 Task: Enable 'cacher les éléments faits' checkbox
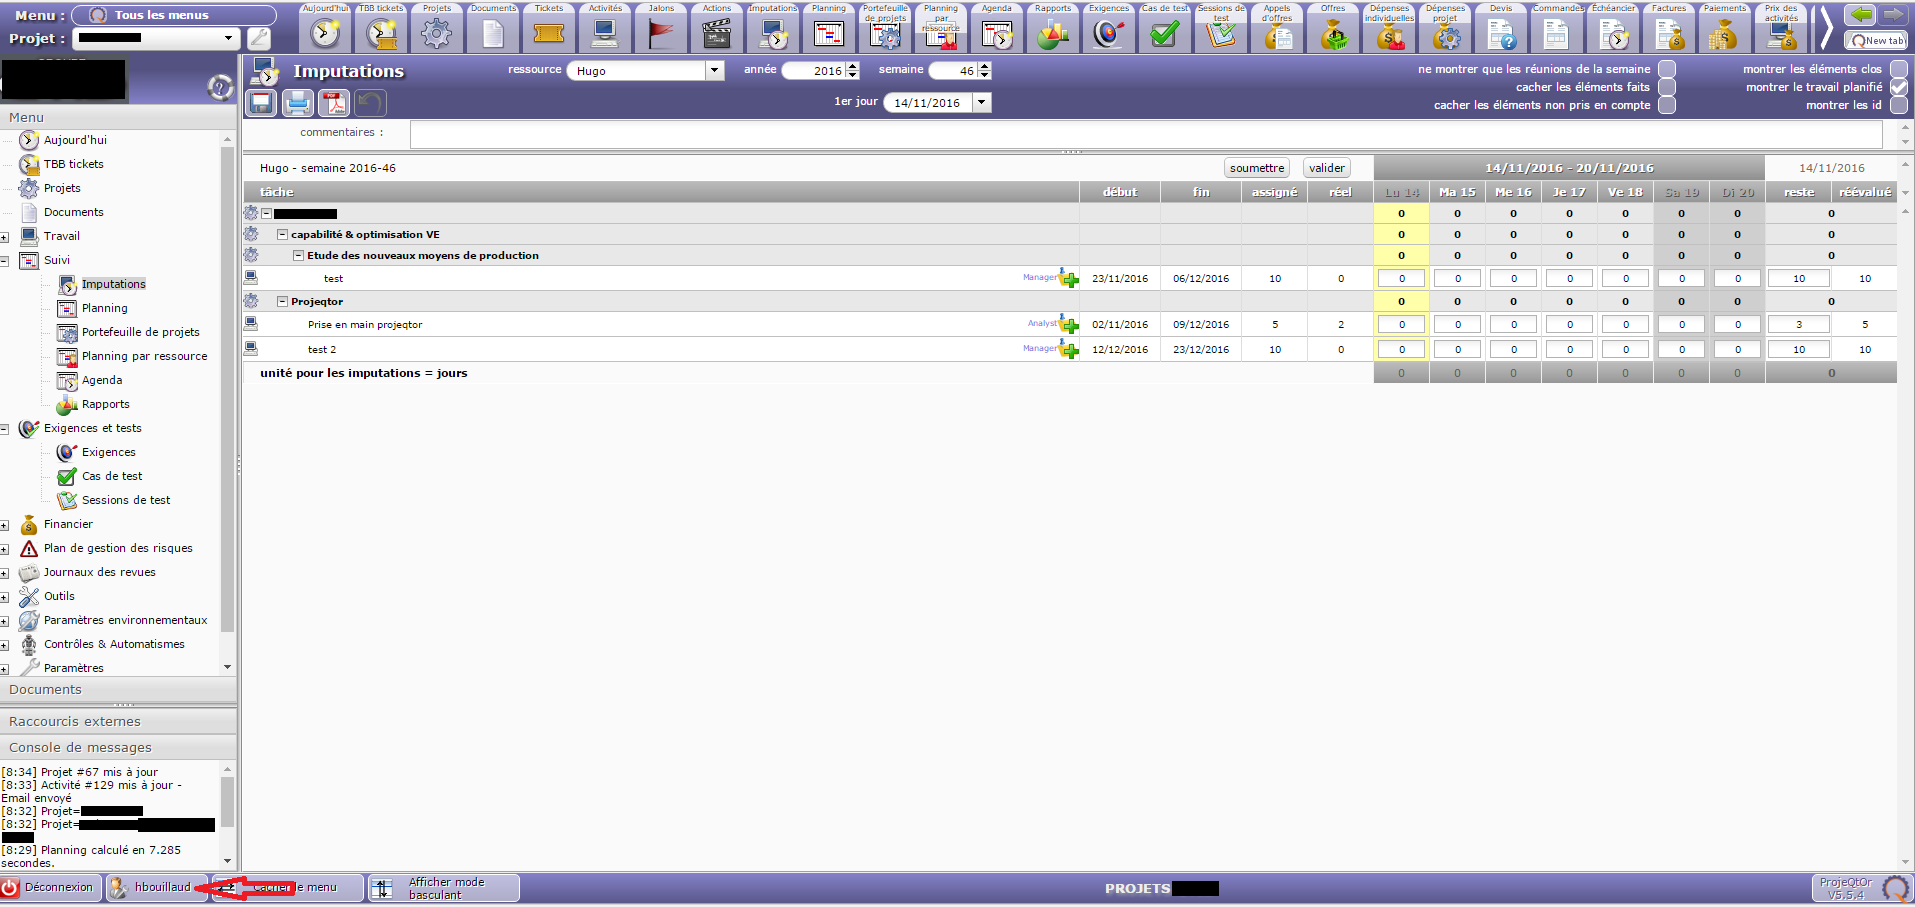(x=1667, y=87)
